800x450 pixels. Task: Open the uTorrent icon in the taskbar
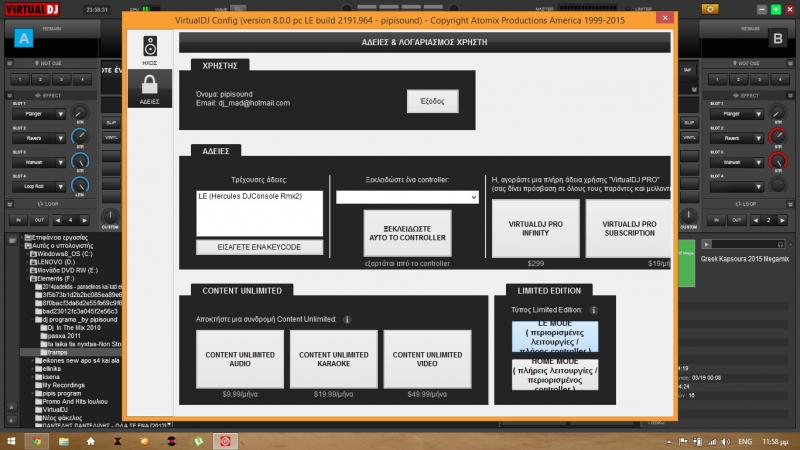pos(199,440)
